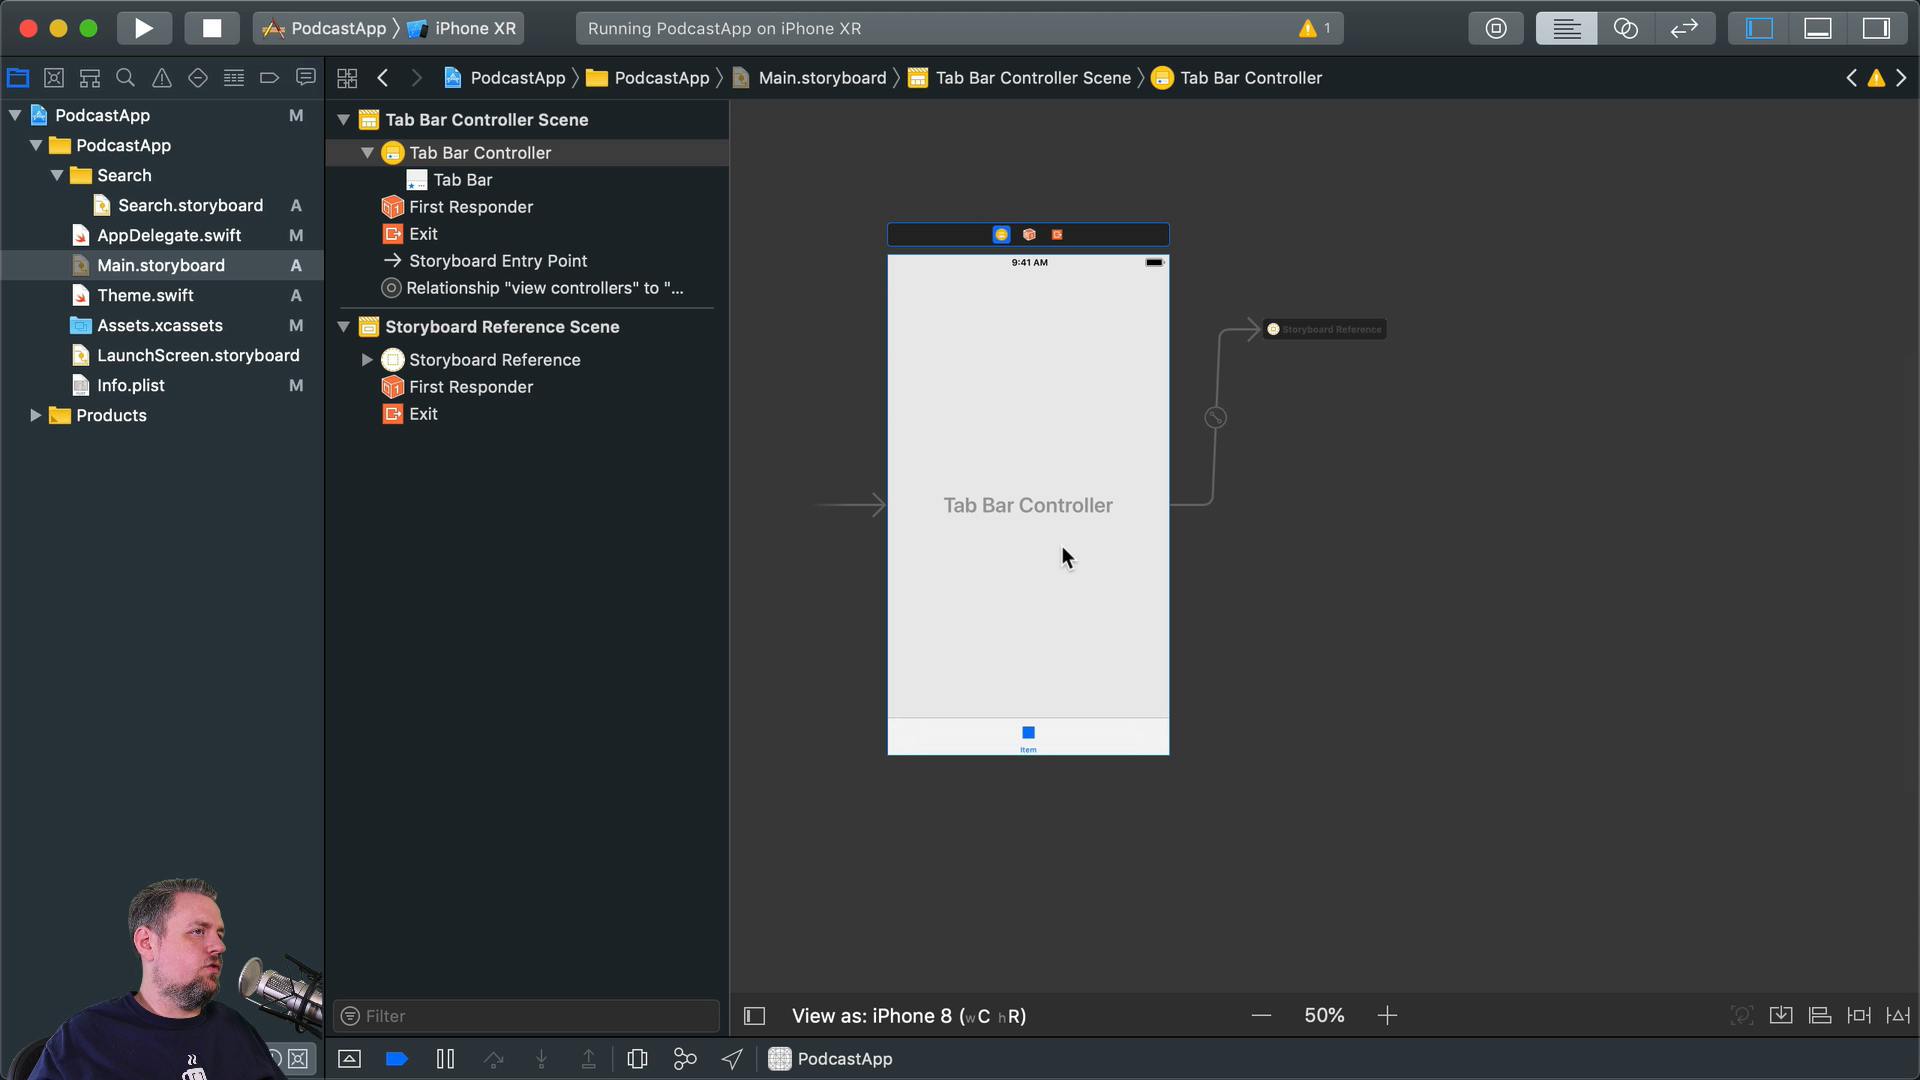The height and width of the screenshot is (1080, 1920).
Task: Select the Source Control navigator tab
Action: coord(54,78)
